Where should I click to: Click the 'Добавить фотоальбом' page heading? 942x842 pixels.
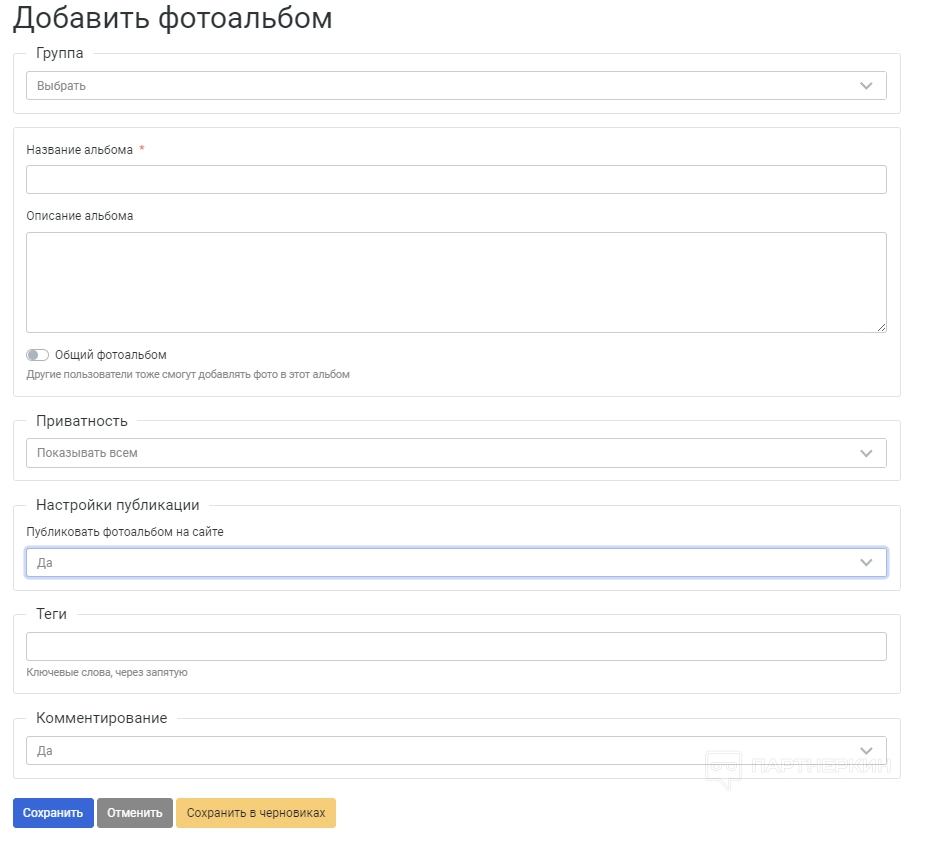click(172, 19)
